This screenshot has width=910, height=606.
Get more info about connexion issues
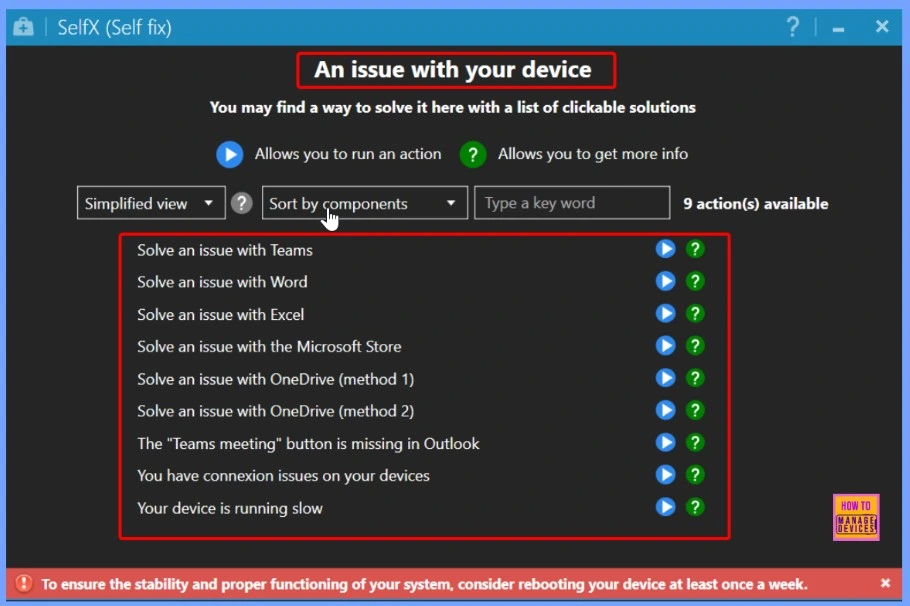tap(695, 475)
